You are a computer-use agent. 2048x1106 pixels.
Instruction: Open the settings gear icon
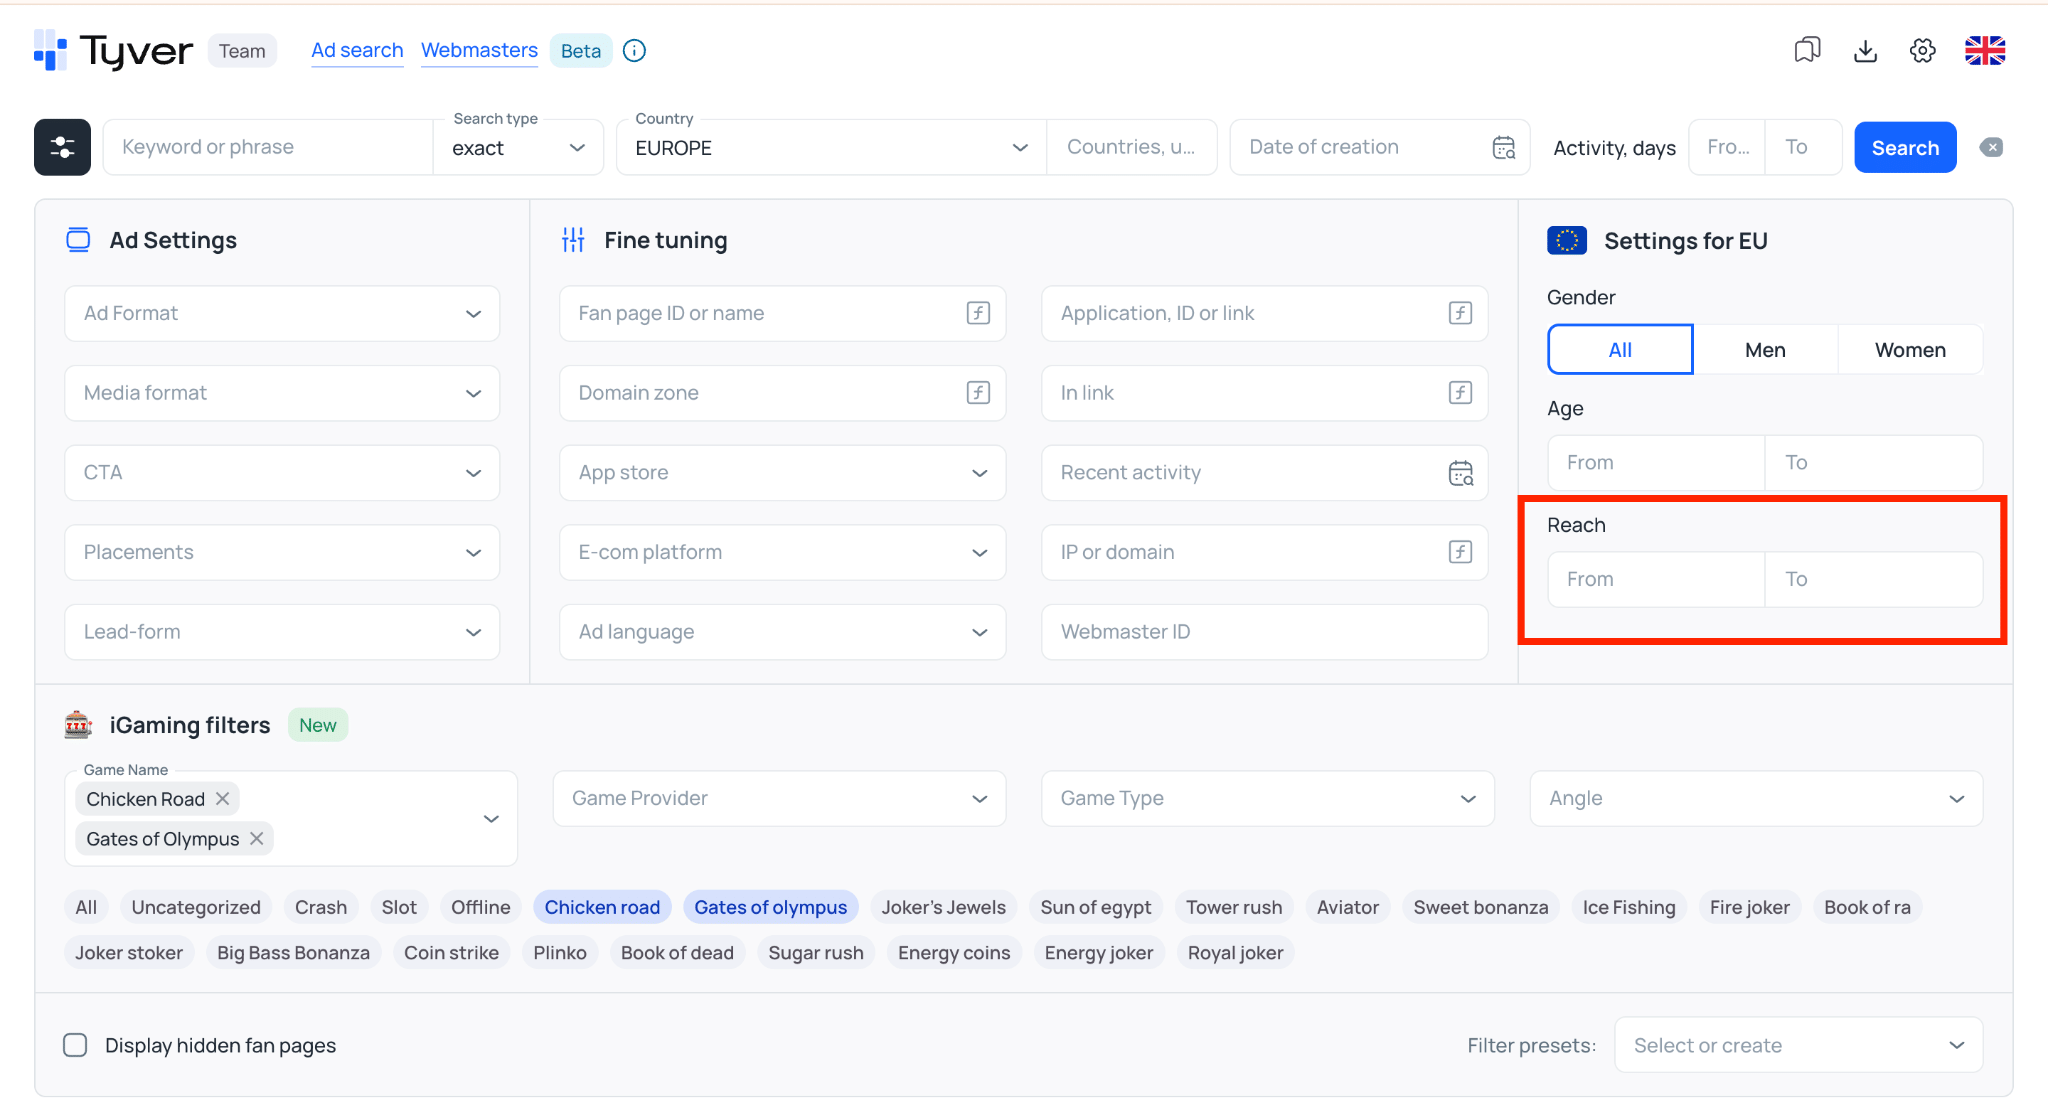click(x=1922, y=50)
